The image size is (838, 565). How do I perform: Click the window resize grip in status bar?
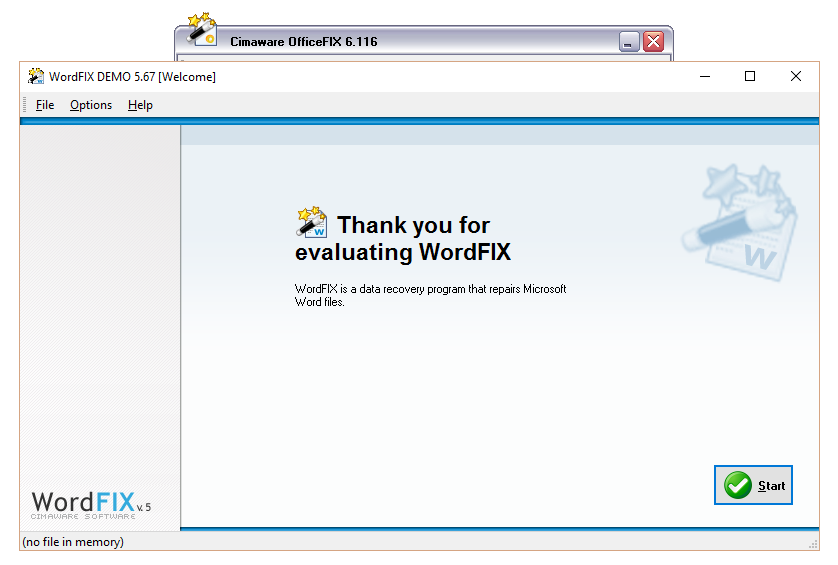[813, 544]
